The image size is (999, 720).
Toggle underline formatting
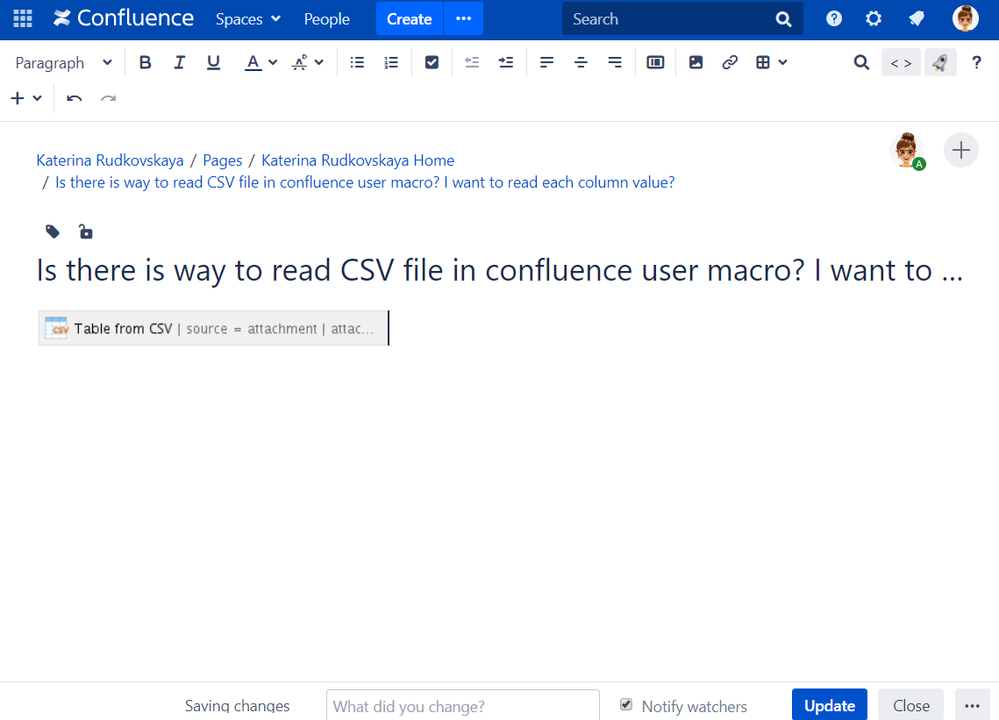click(213, 62)
